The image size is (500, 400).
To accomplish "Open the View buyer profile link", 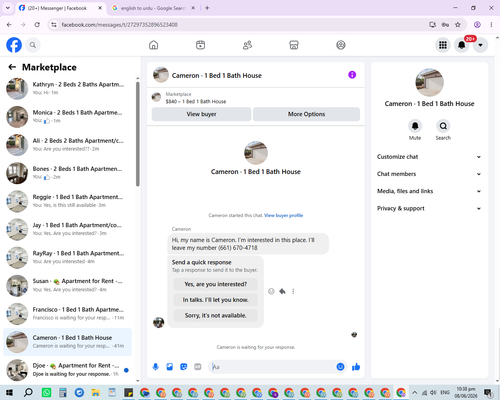I will 283,215.
